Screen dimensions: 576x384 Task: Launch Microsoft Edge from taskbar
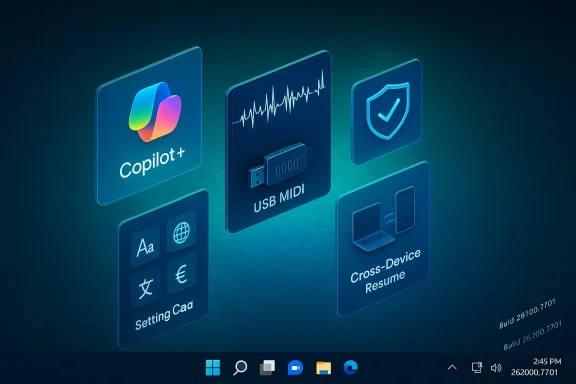click(x=351, y=367)
